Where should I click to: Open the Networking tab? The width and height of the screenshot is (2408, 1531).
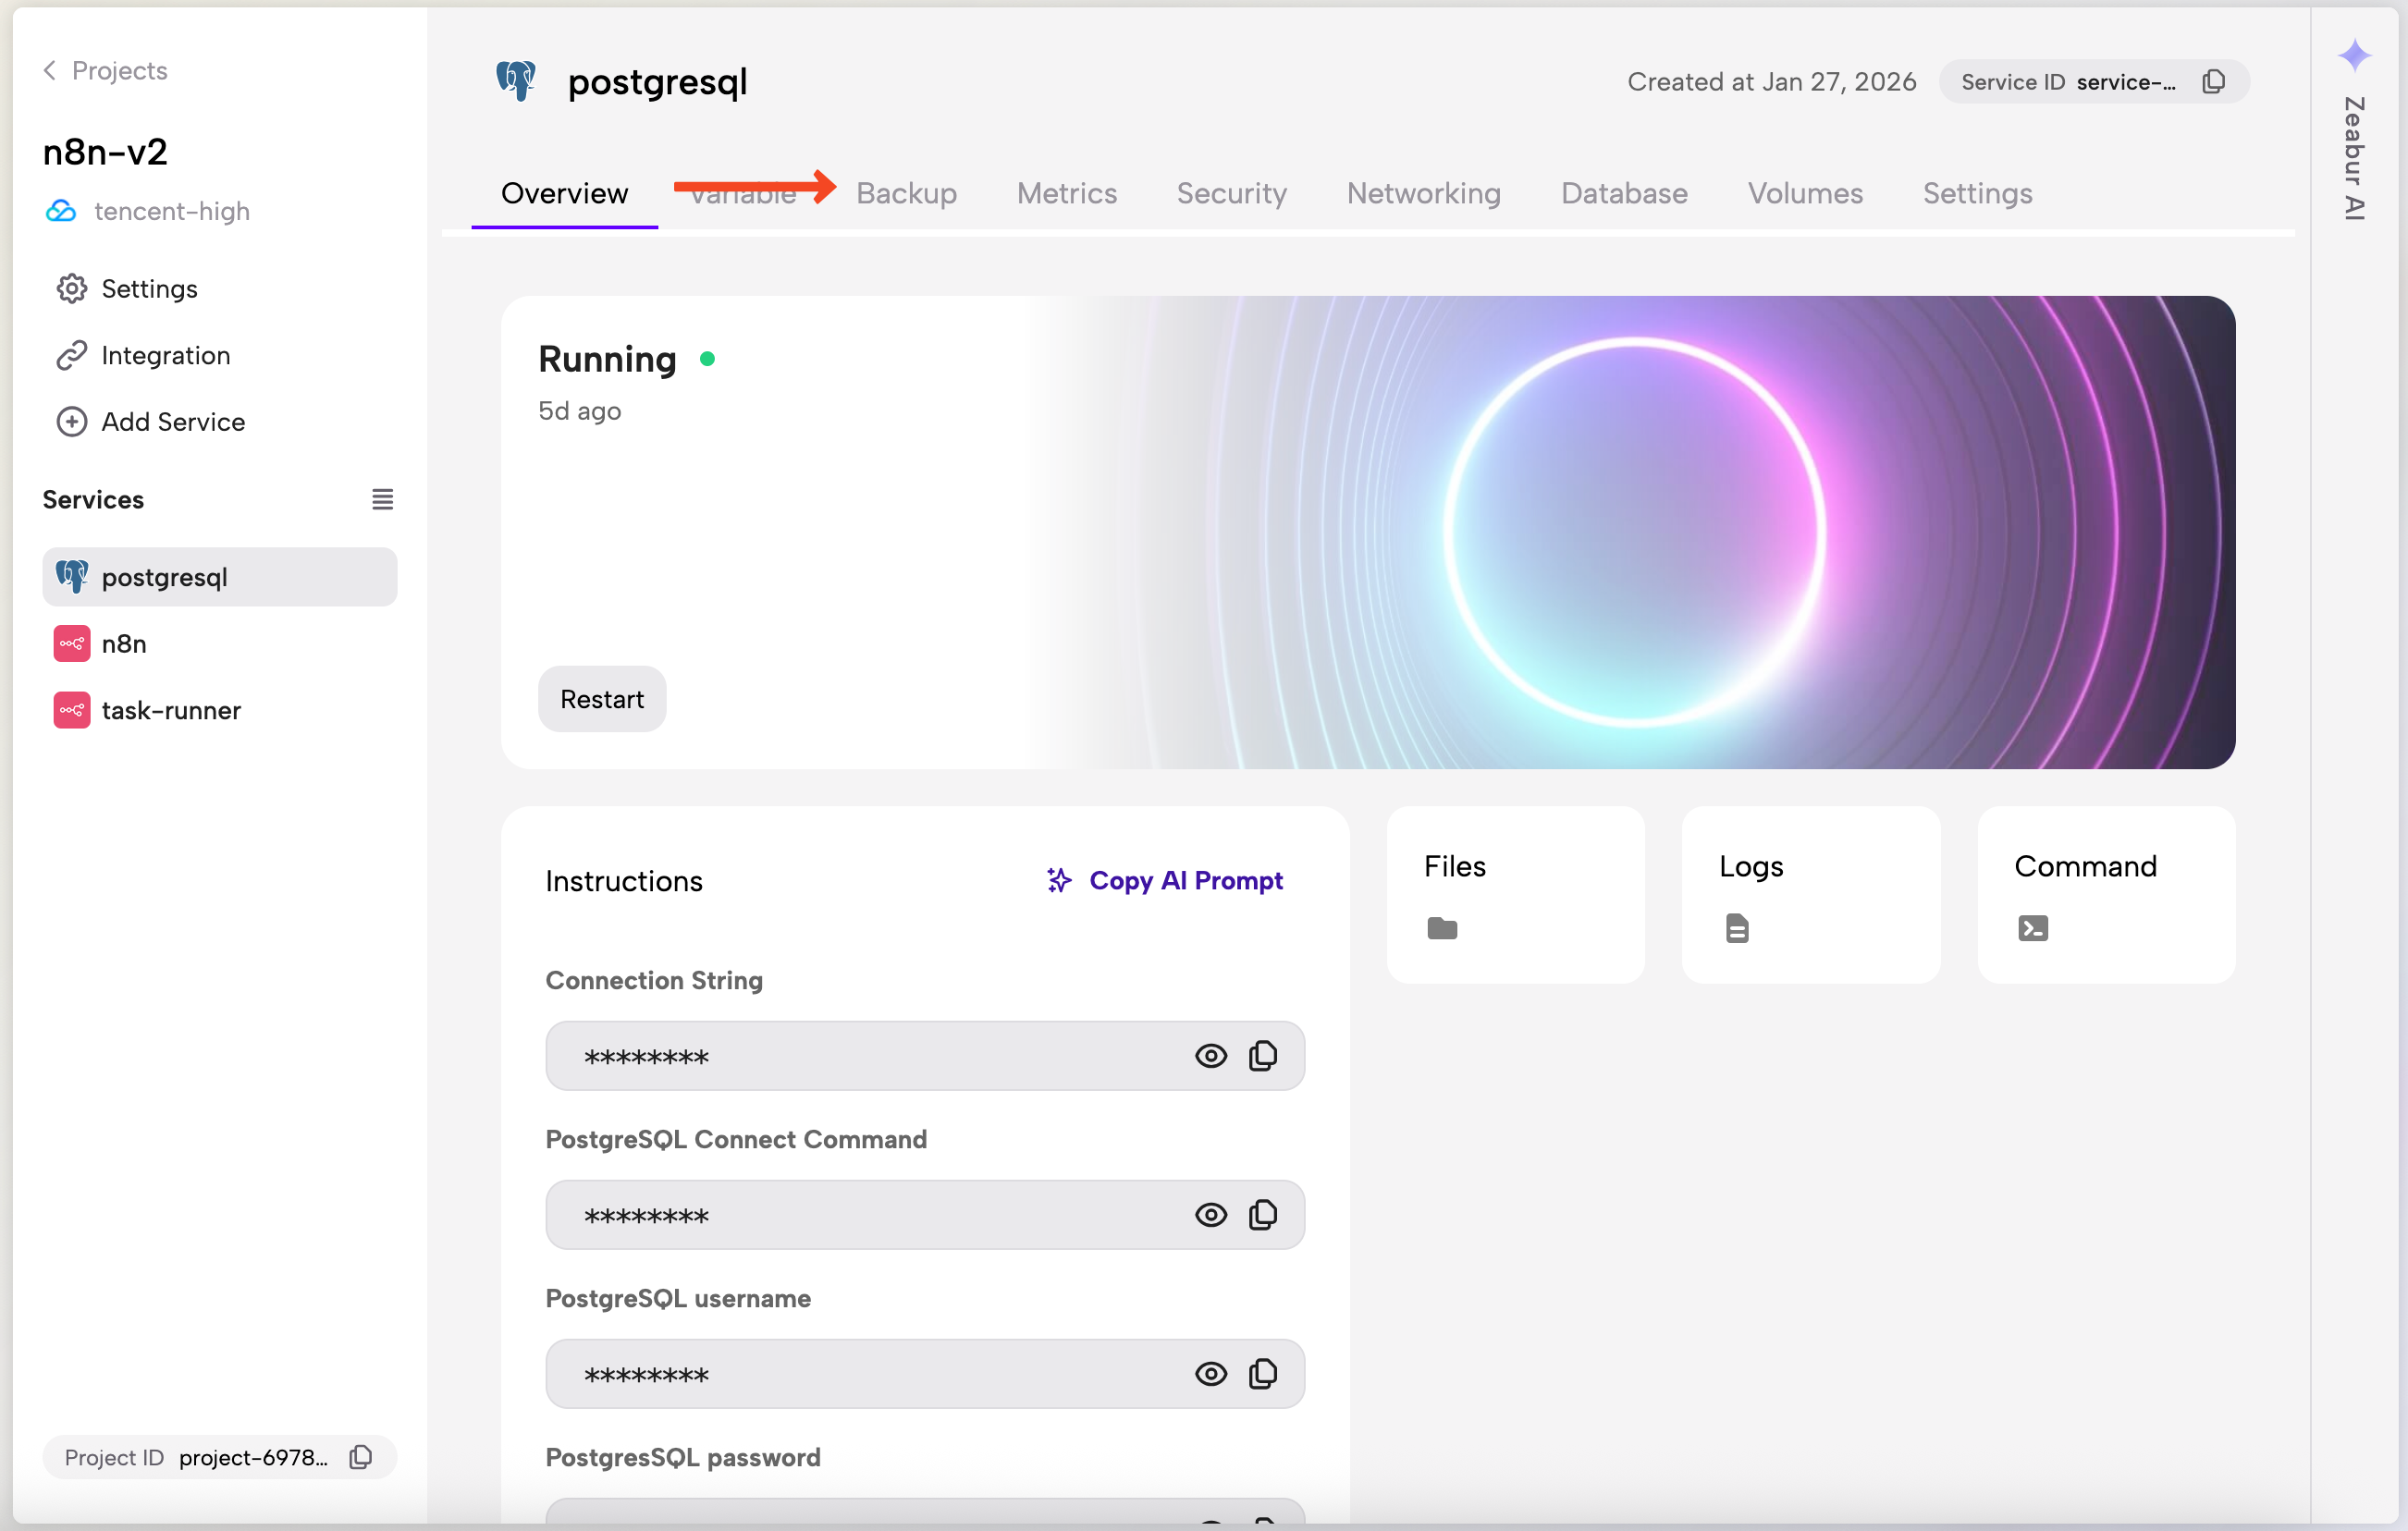point(1423,193)
